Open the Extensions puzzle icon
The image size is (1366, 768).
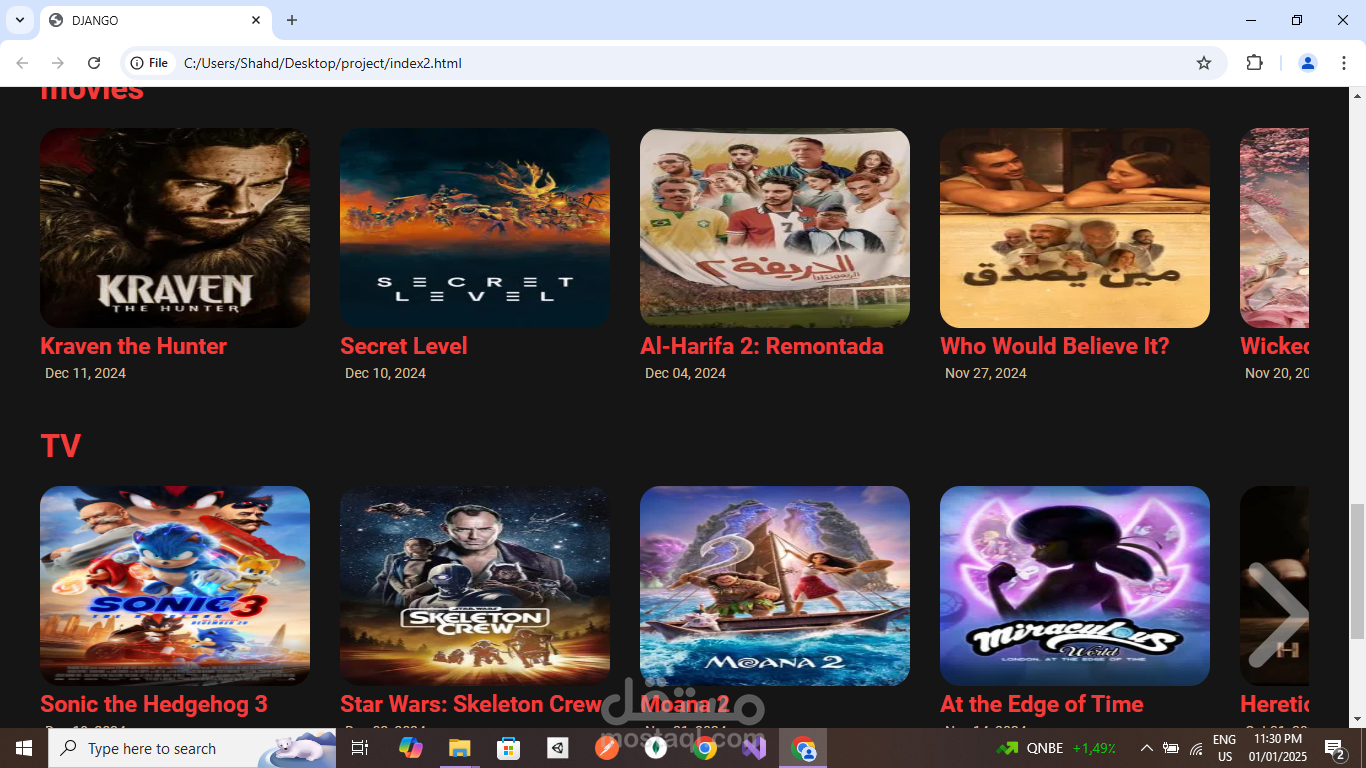coord(1254,63)
